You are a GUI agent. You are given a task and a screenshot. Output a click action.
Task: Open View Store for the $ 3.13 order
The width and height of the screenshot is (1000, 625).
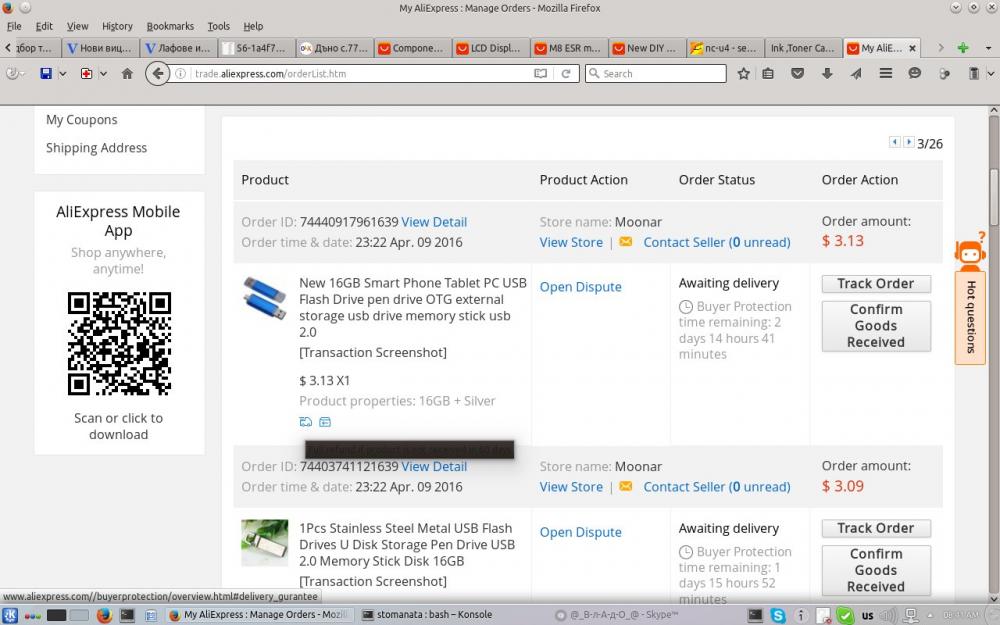coord(571,242)
